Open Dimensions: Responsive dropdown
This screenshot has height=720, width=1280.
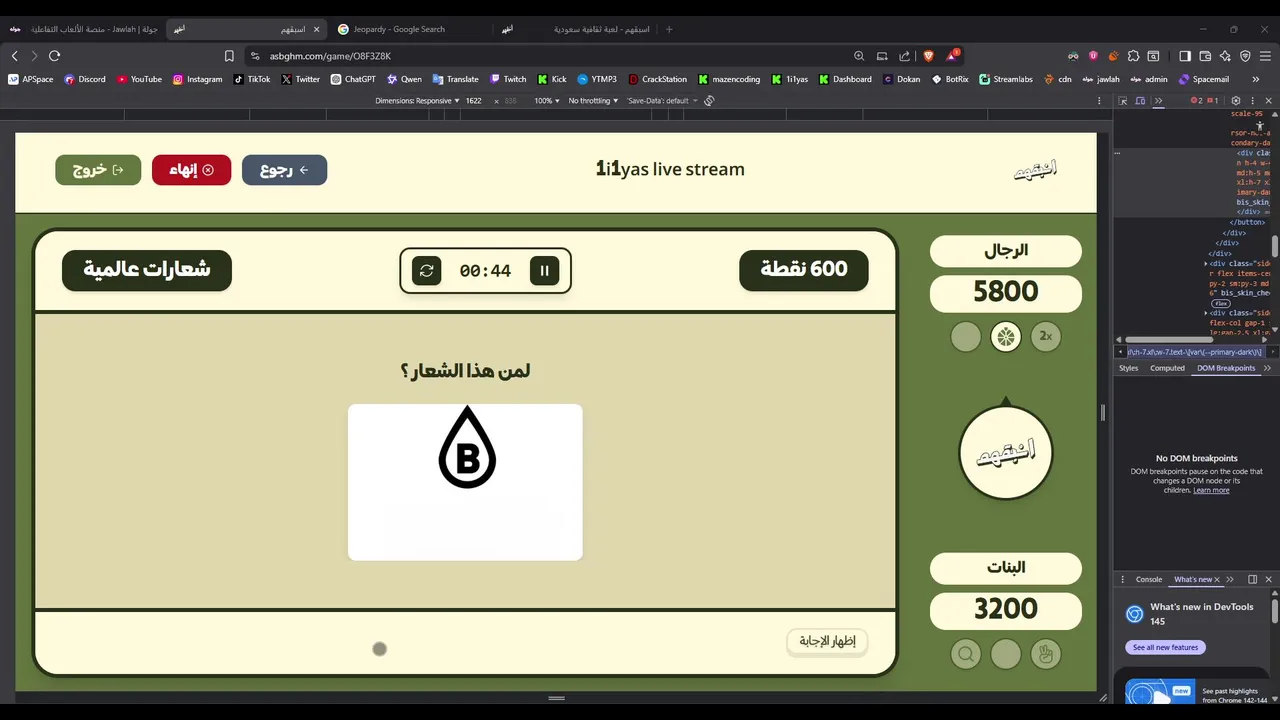click(417, 101)
